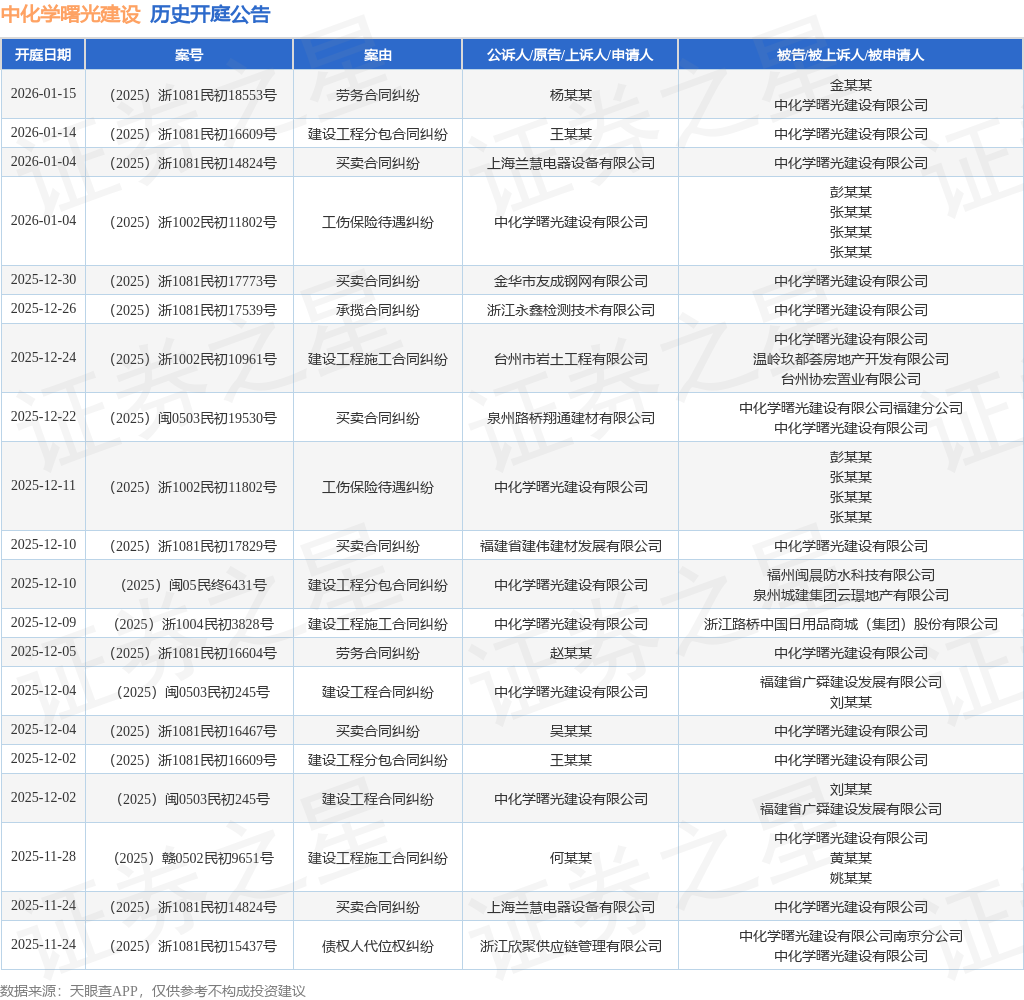Click the 被告/被上诉人/被申请人 column header
Screen dimensions: 1024x1000
click(850, 55)
